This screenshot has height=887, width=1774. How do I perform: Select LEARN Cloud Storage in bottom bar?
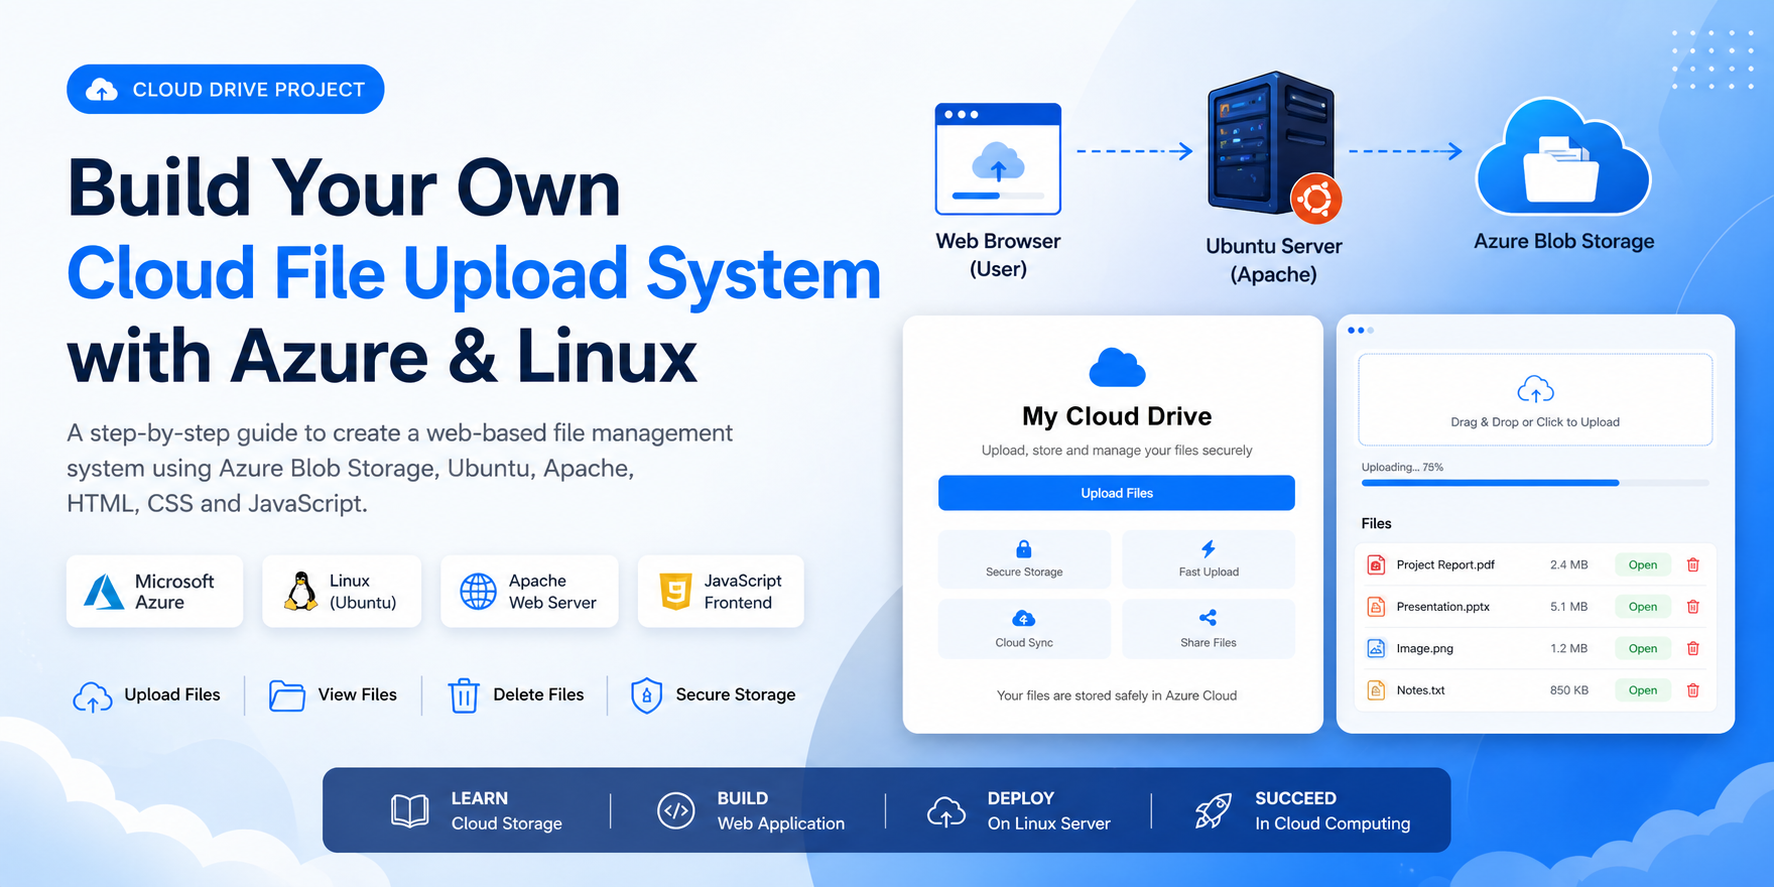pyautogui.click(x=477, y=811)
